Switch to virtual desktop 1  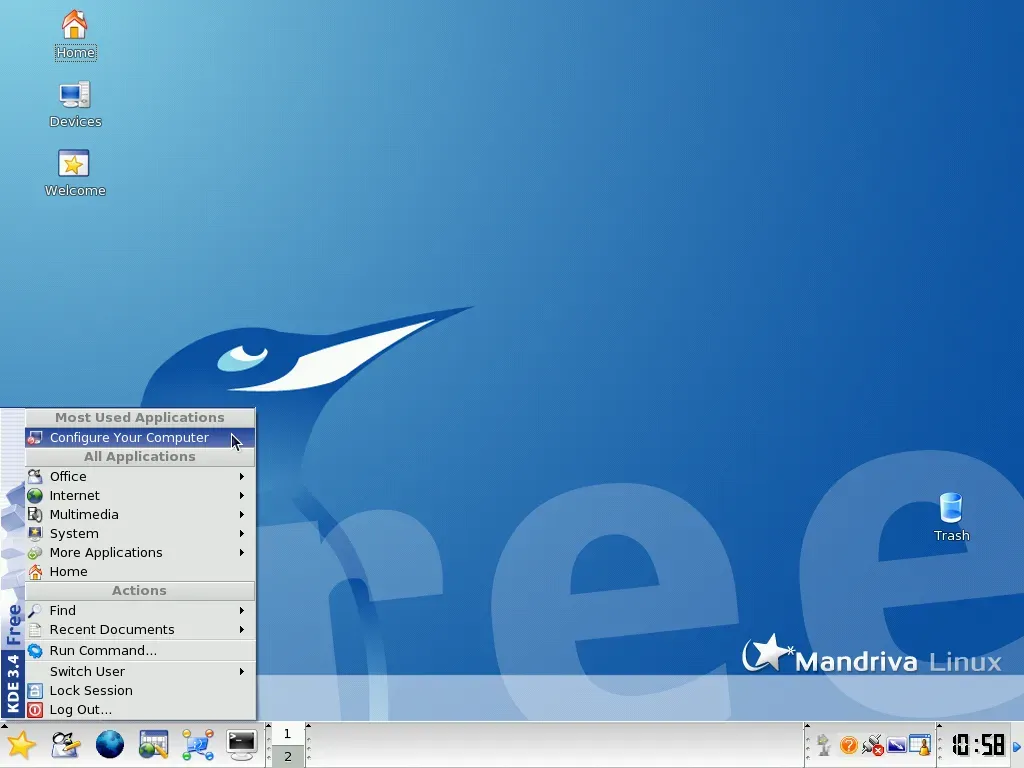(287, 733)
